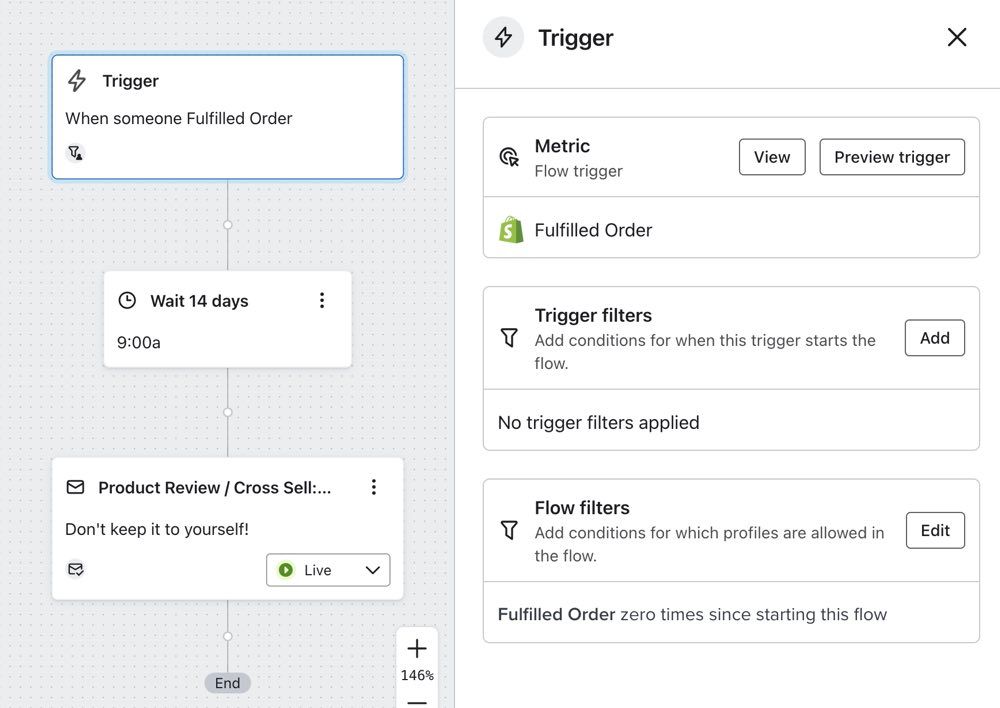Open the options menu for Wait 14 days

(x=322, y=299)
